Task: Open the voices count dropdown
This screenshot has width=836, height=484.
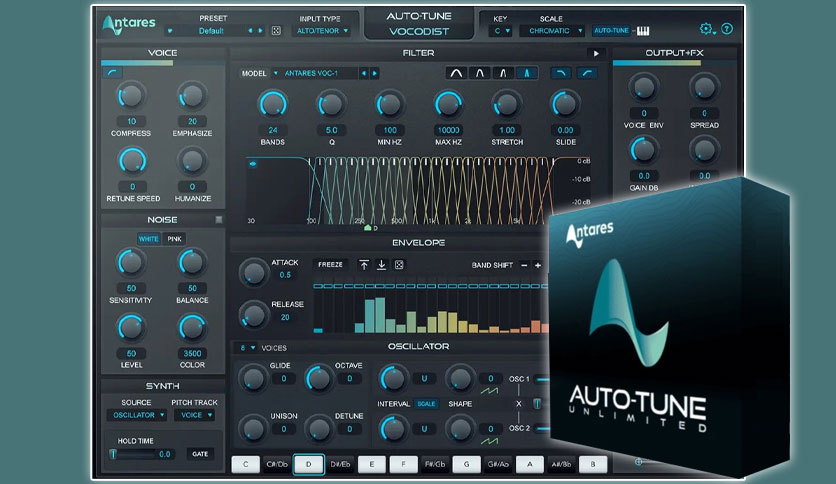Action: 247,348
